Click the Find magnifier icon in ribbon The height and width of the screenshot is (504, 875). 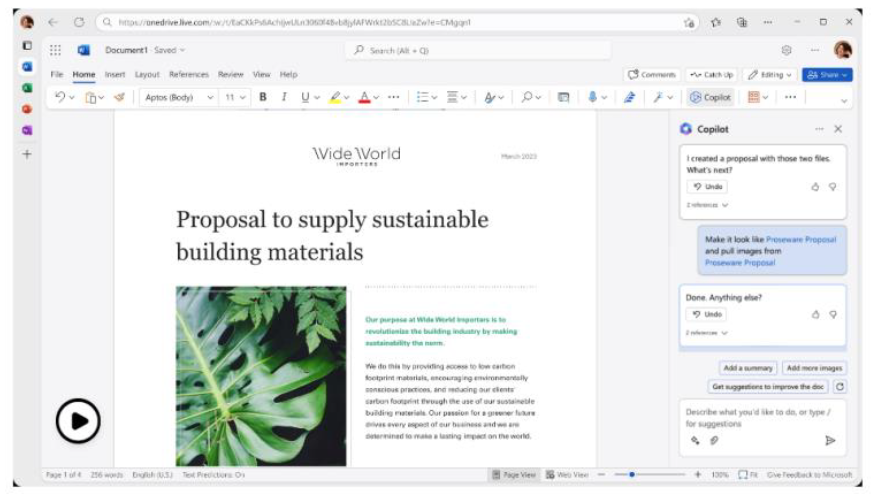tap(526, 97)
